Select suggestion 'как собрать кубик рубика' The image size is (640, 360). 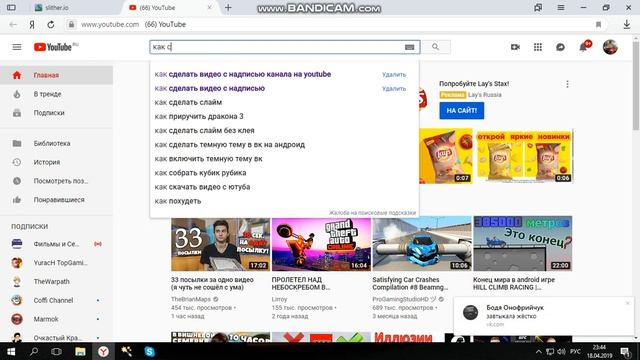click(x=284, y=173)
